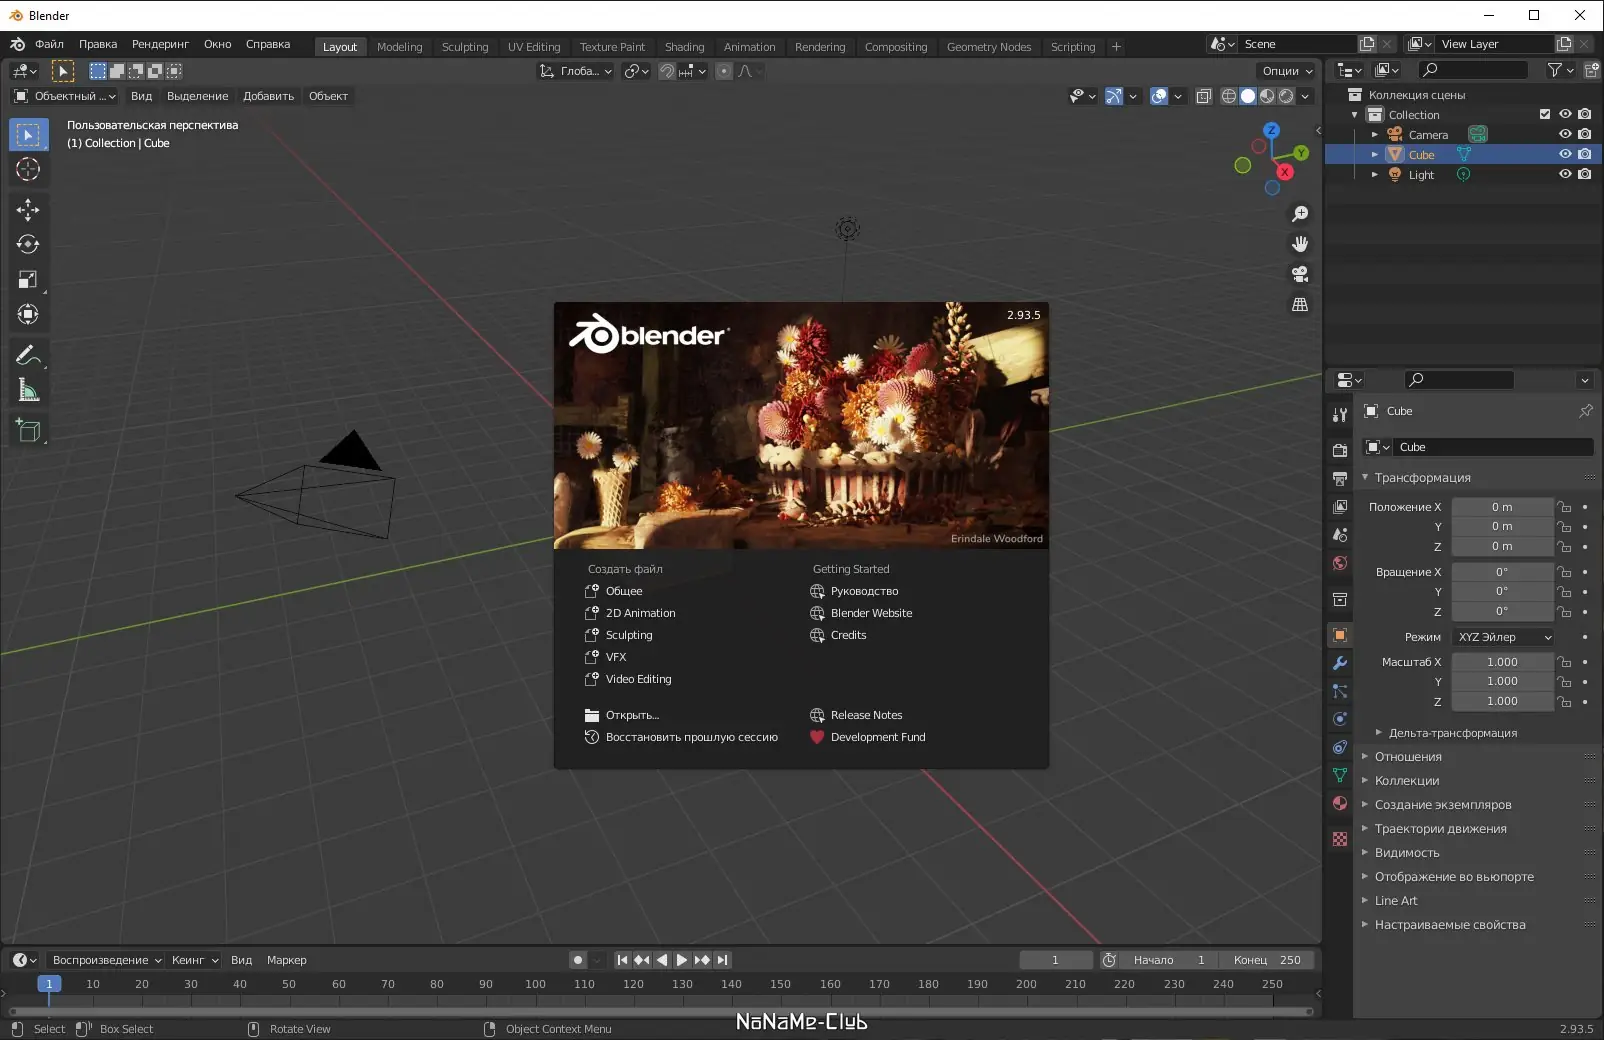Select the Cursor tool in toolbar
1604x1040 pixels.
click(x=28, y=169)
